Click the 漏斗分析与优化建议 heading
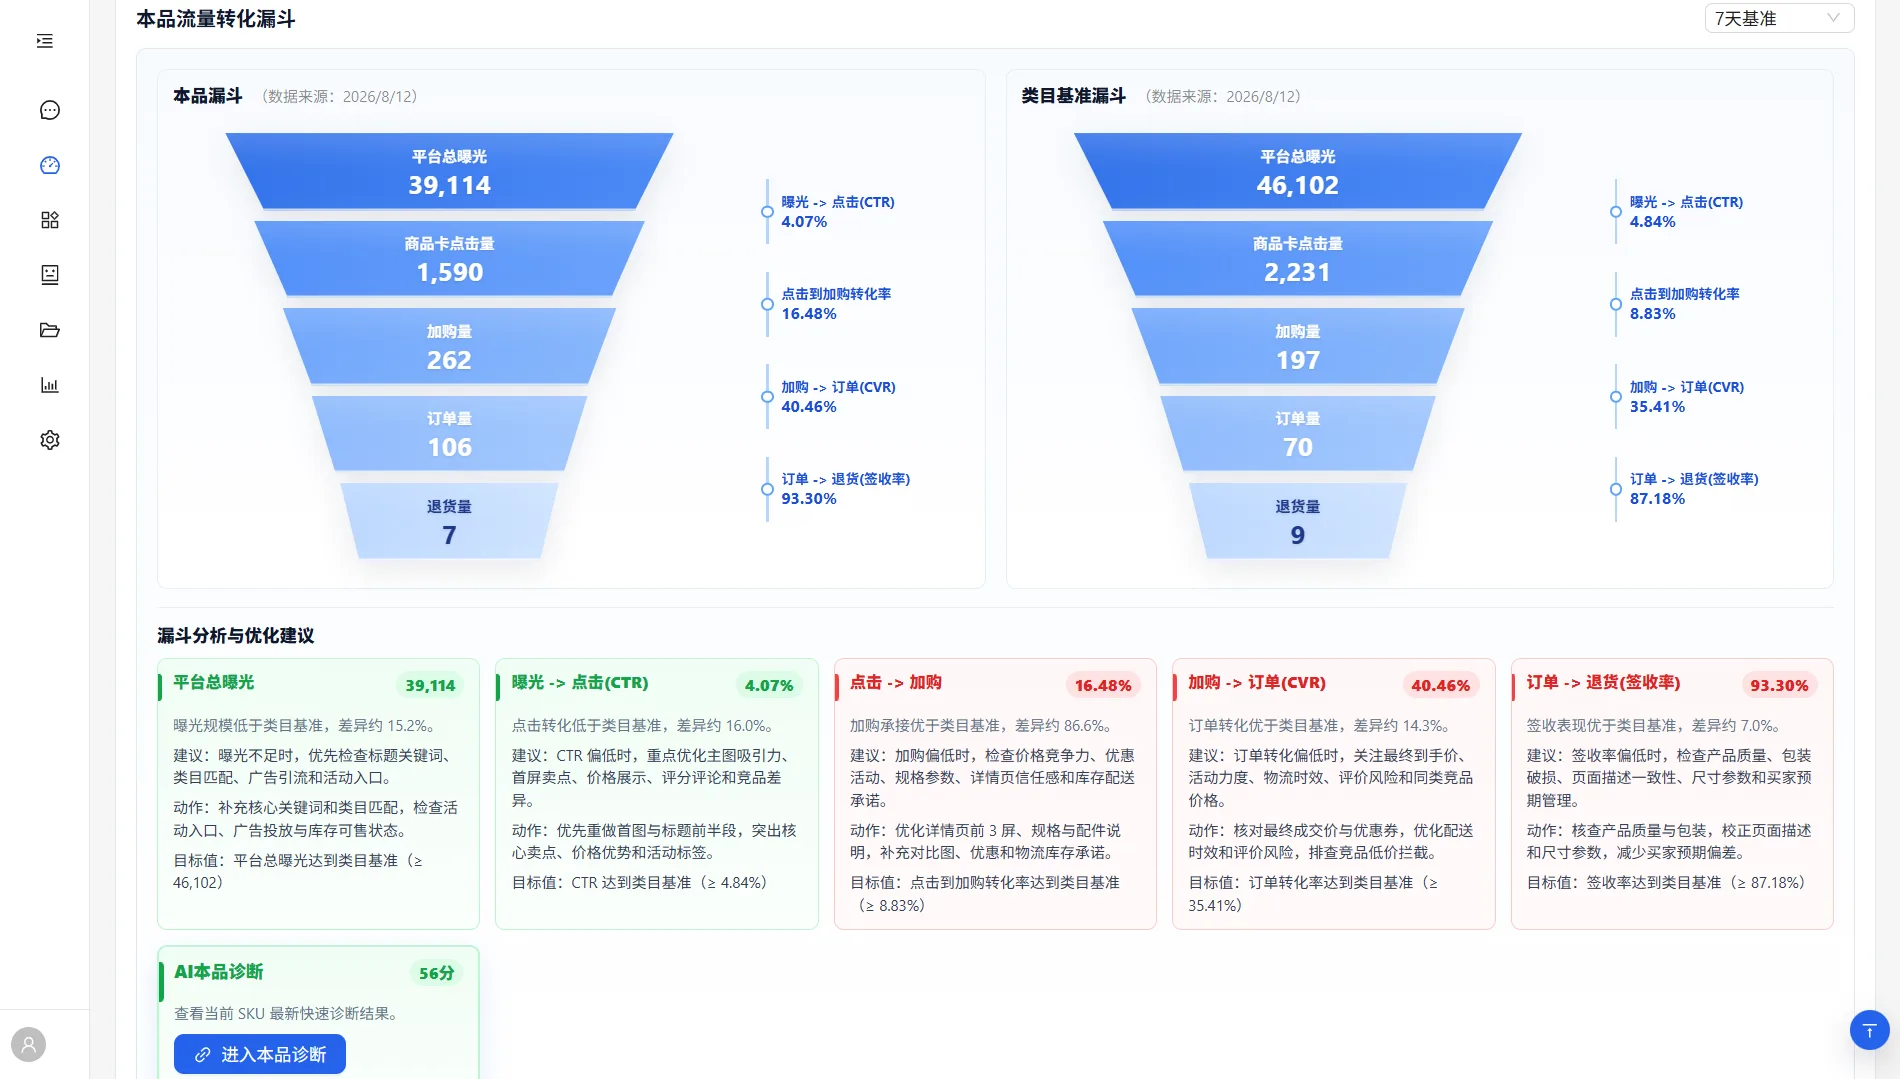1900x1079 pixels. click(x=235, y=636)
